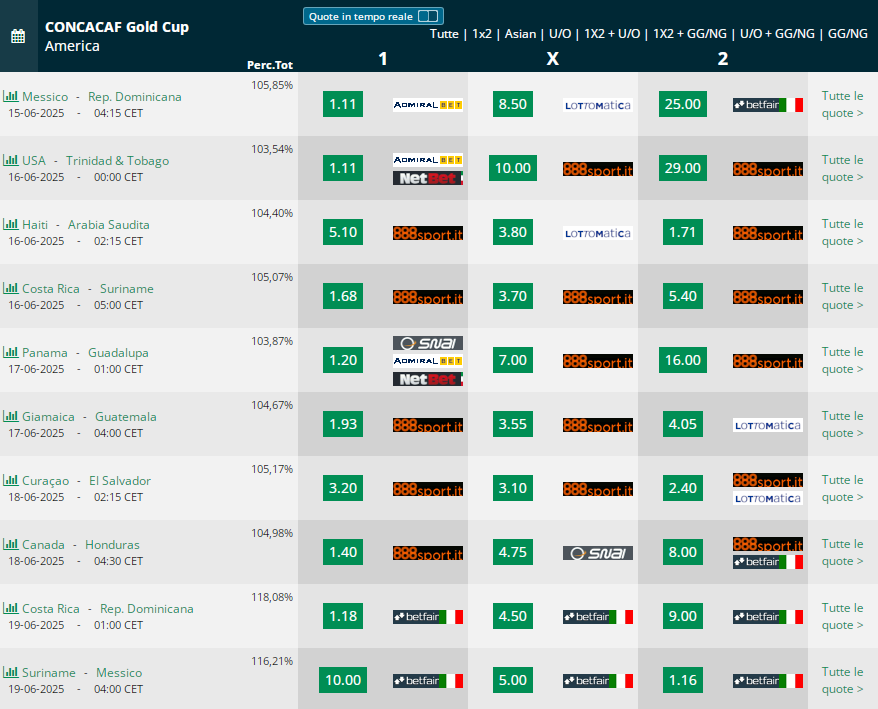Click 888sport logo for Haiti home odds
Viewport: 878px width, 709px height.
point(428,233)
